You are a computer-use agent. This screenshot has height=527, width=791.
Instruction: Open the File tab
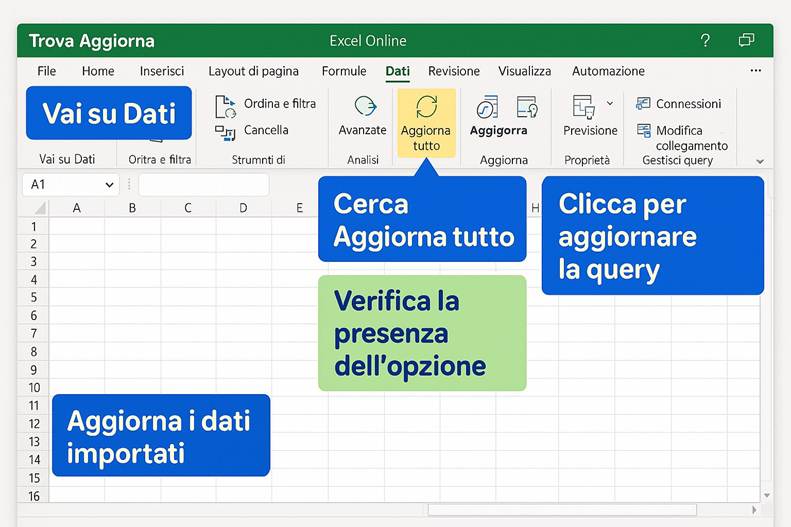[46, 71]
